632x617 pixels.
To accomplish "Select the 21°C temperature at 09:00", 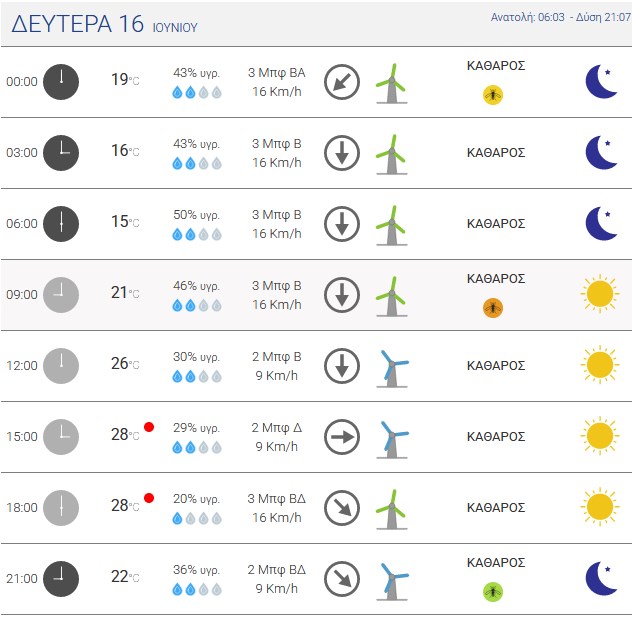I will click(x=125, y=293).
